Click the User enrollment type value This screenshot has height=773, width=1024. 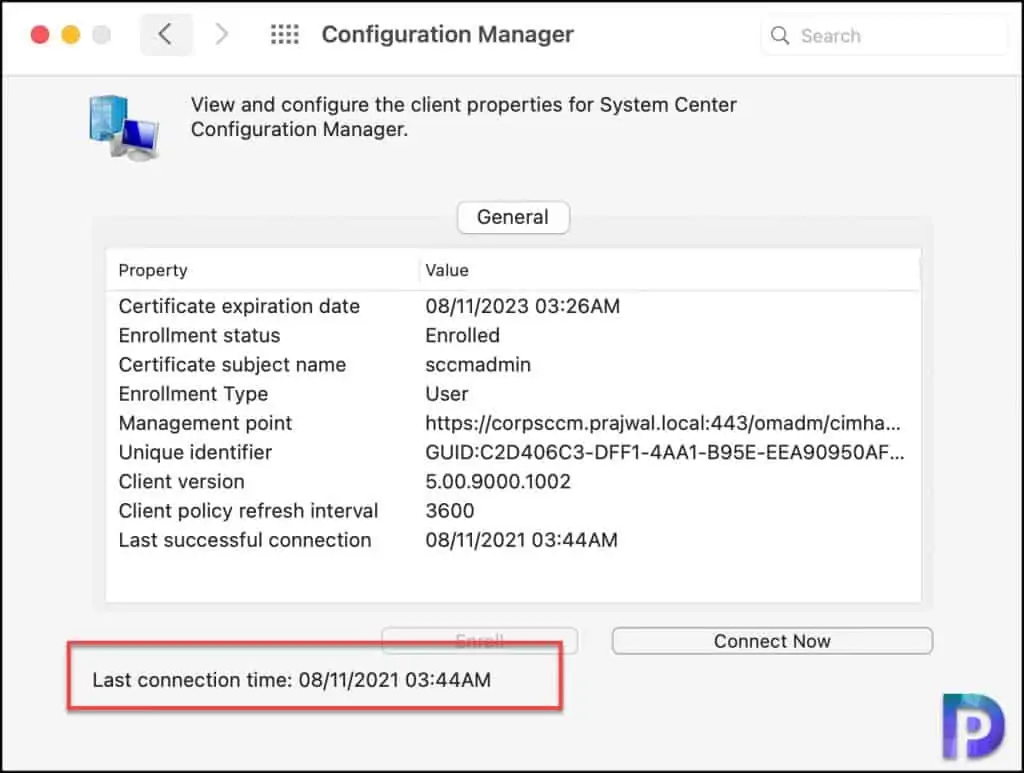(x=447, y=394)
